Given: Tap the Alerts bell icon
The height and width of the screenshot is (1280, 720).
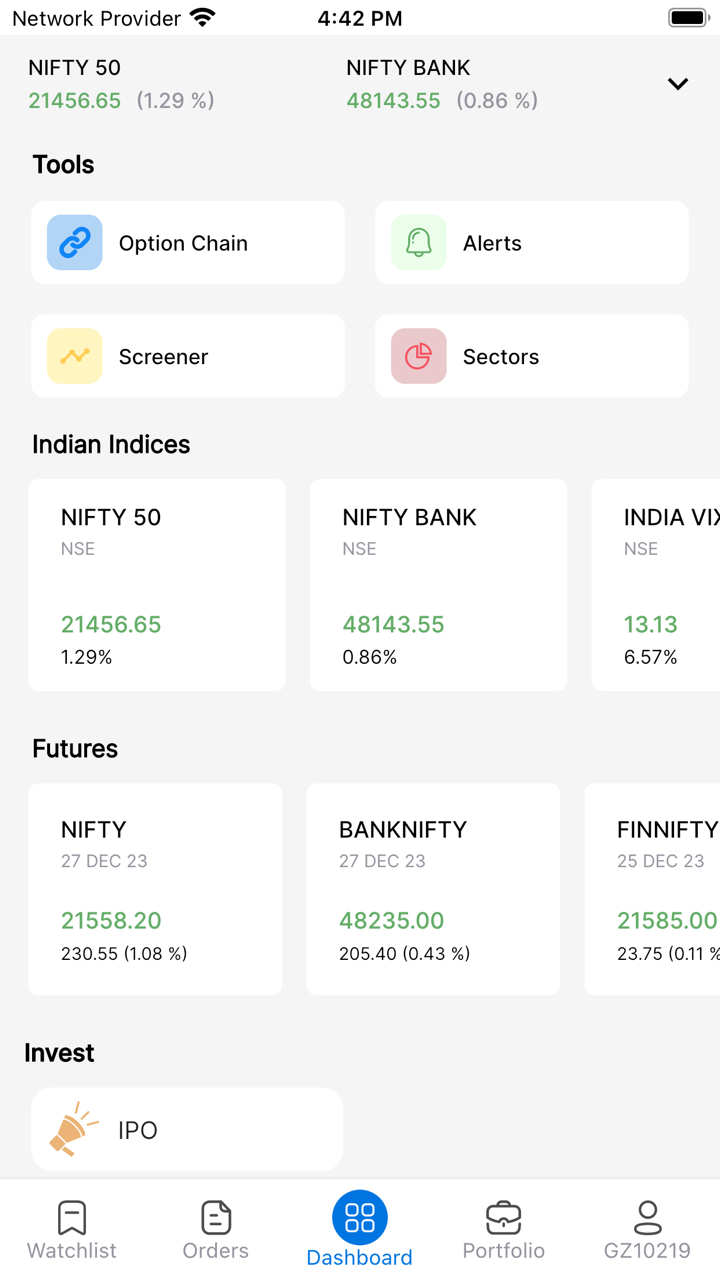Looking at the screenshot, I should click(x=419, y=243).
